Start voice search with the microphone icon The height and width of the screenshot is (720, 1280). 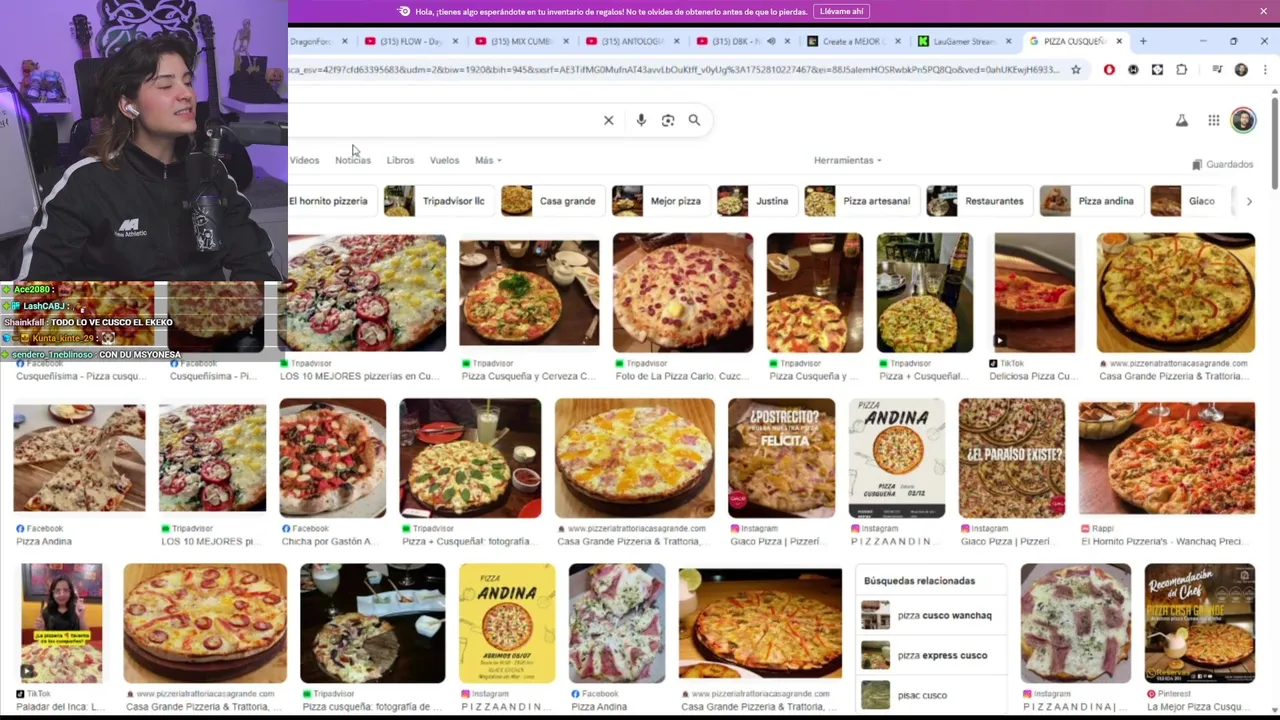tap(641, 120)
